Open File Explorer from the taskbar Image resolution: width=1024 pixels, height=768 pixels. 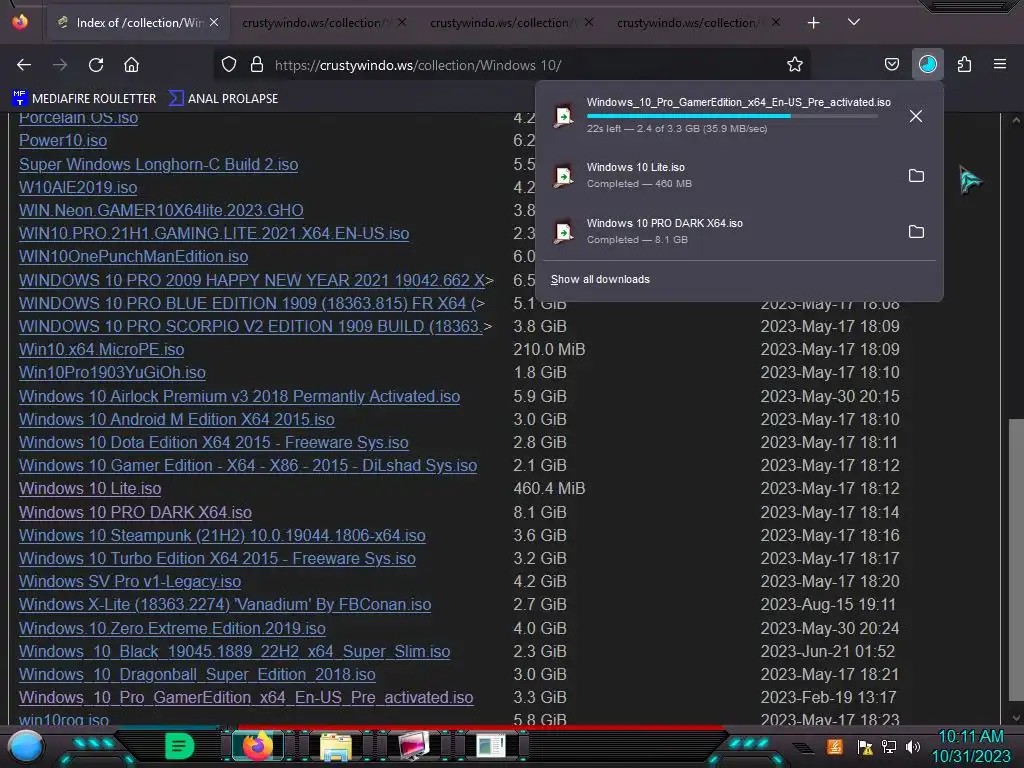click(x=336, y=746)
